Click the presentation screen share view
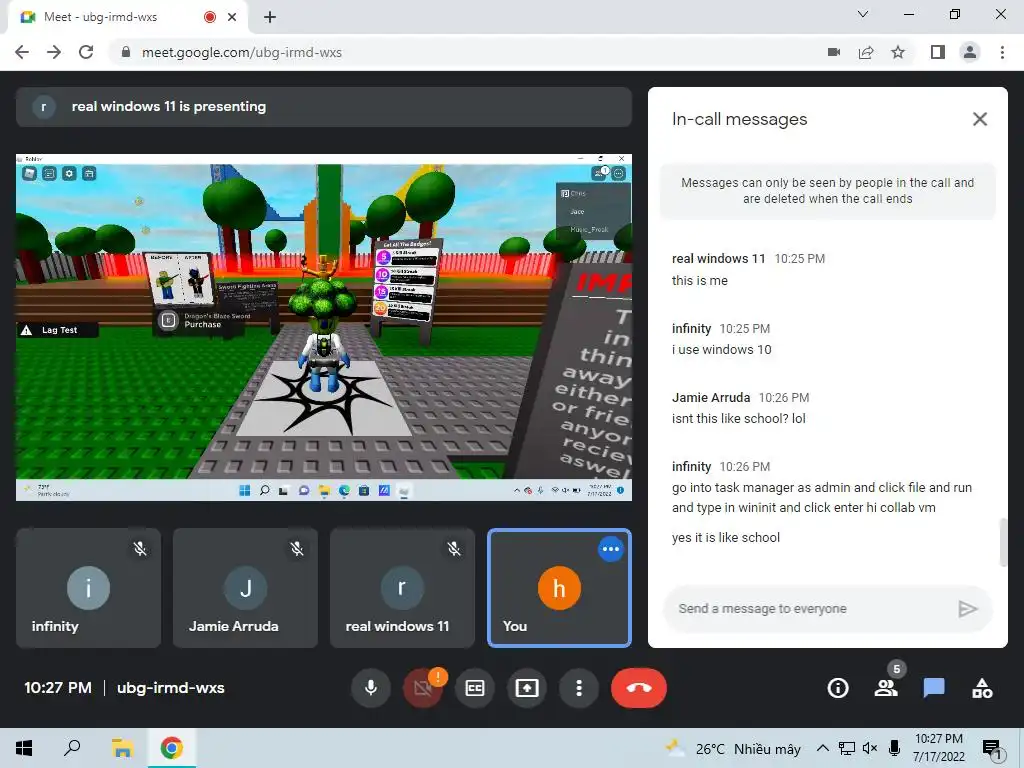This screenshot has width=1024, height=768. [324, 327]
